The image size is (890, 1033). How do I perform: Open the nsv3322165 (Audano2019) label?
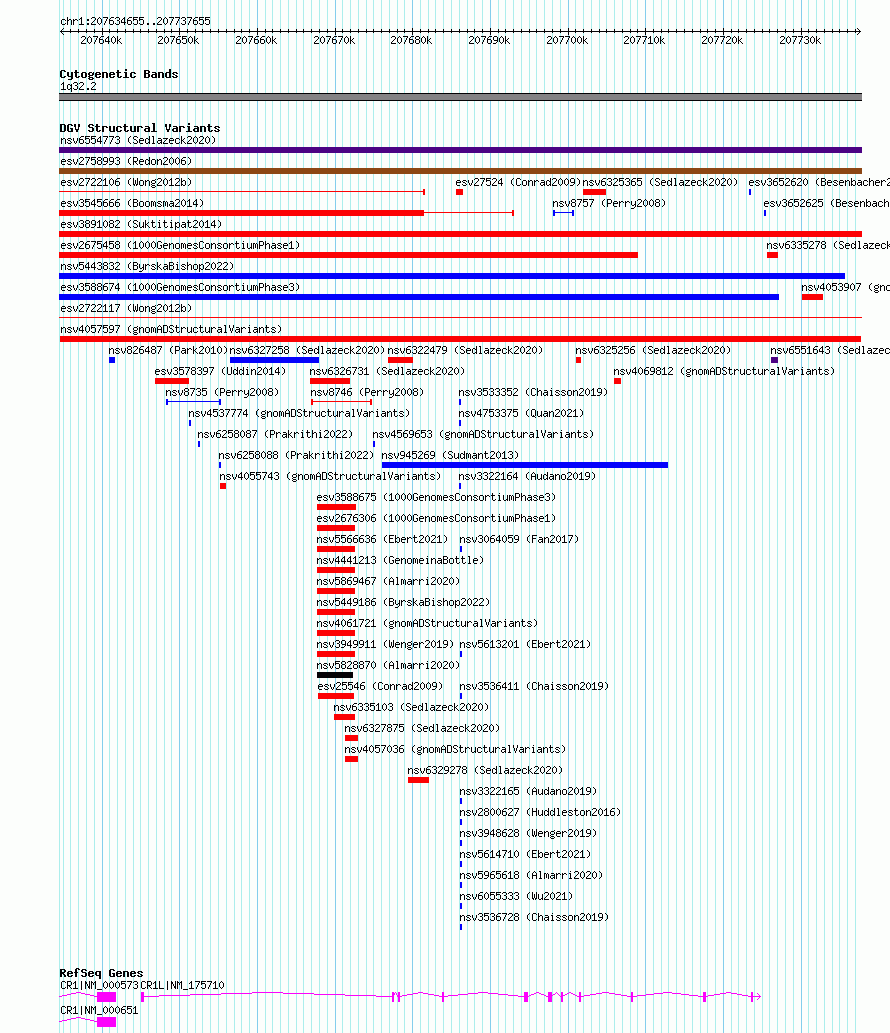pos(528,791)
